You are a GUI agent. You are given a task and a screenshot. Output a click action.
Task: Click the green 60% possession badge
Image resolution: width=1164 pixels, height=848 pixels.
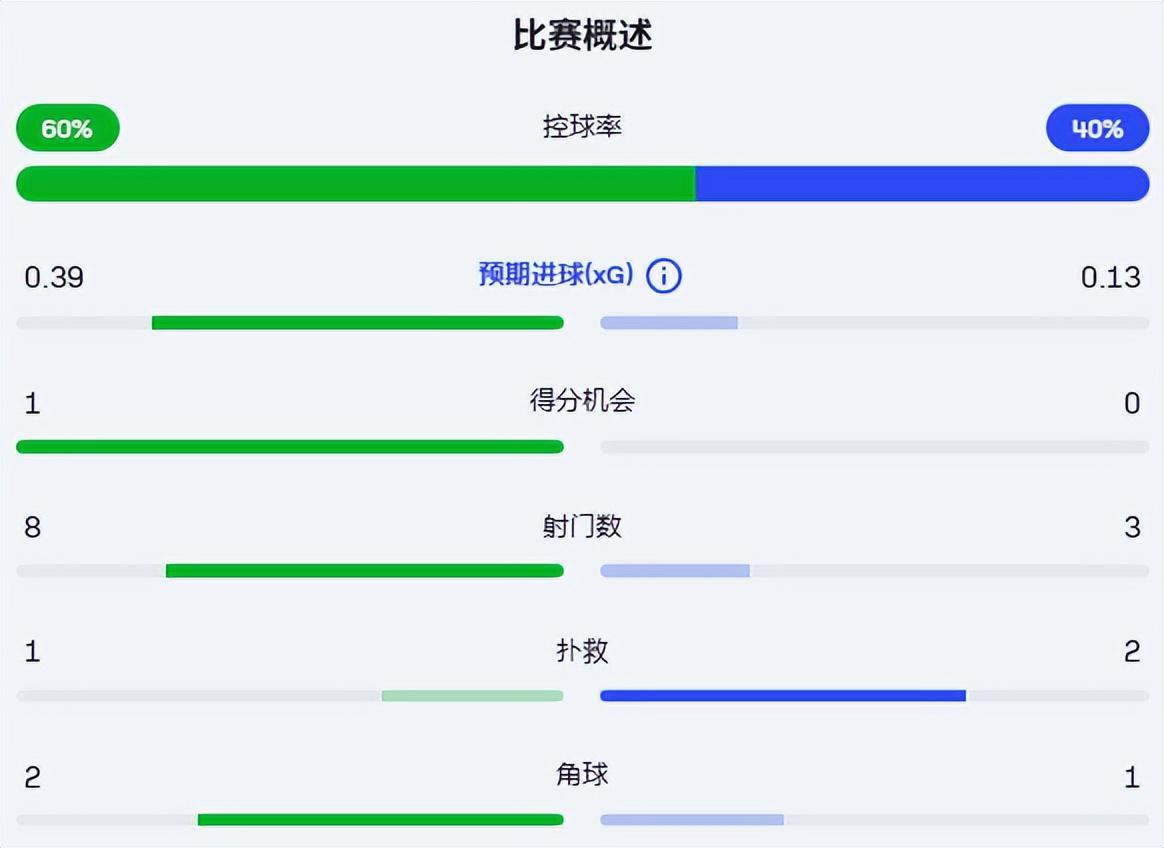coord(68,128)
